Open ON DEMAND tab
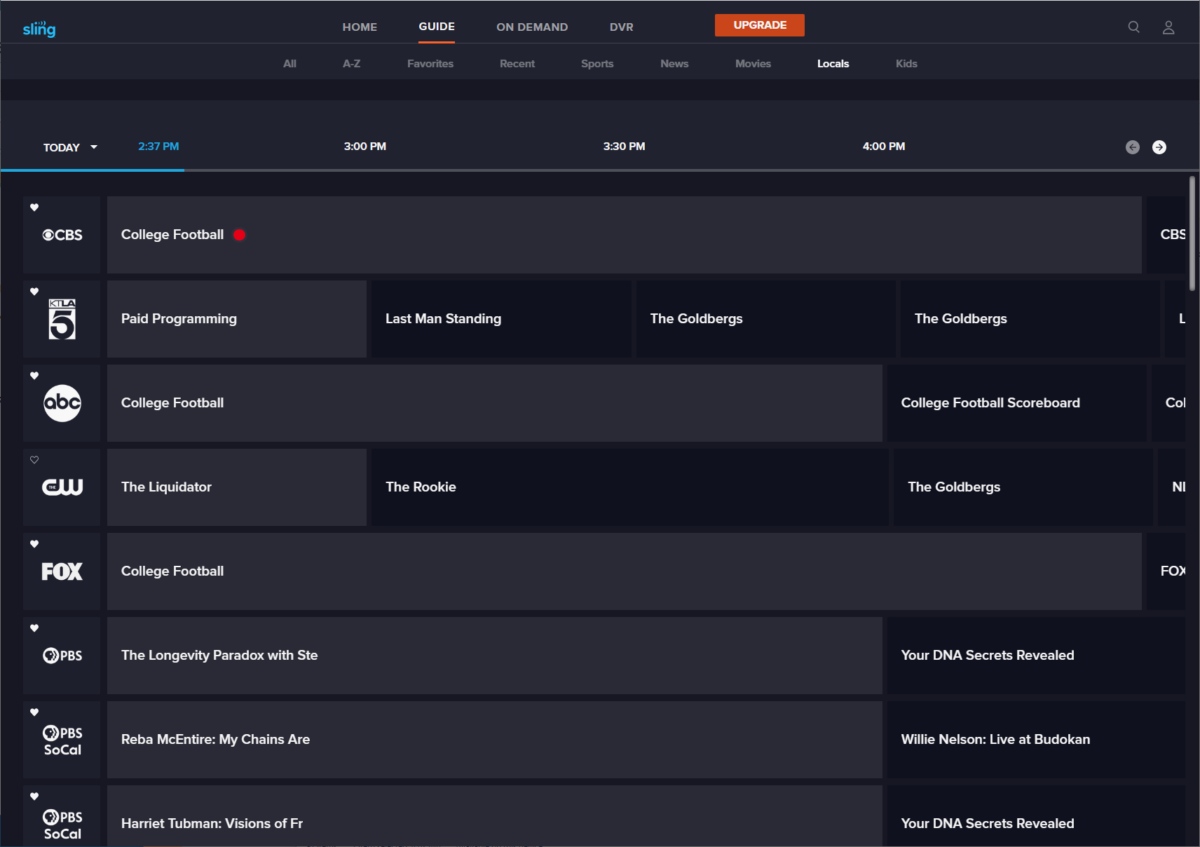Screen dimensions: 1200x847 click(x=532, y=27)
